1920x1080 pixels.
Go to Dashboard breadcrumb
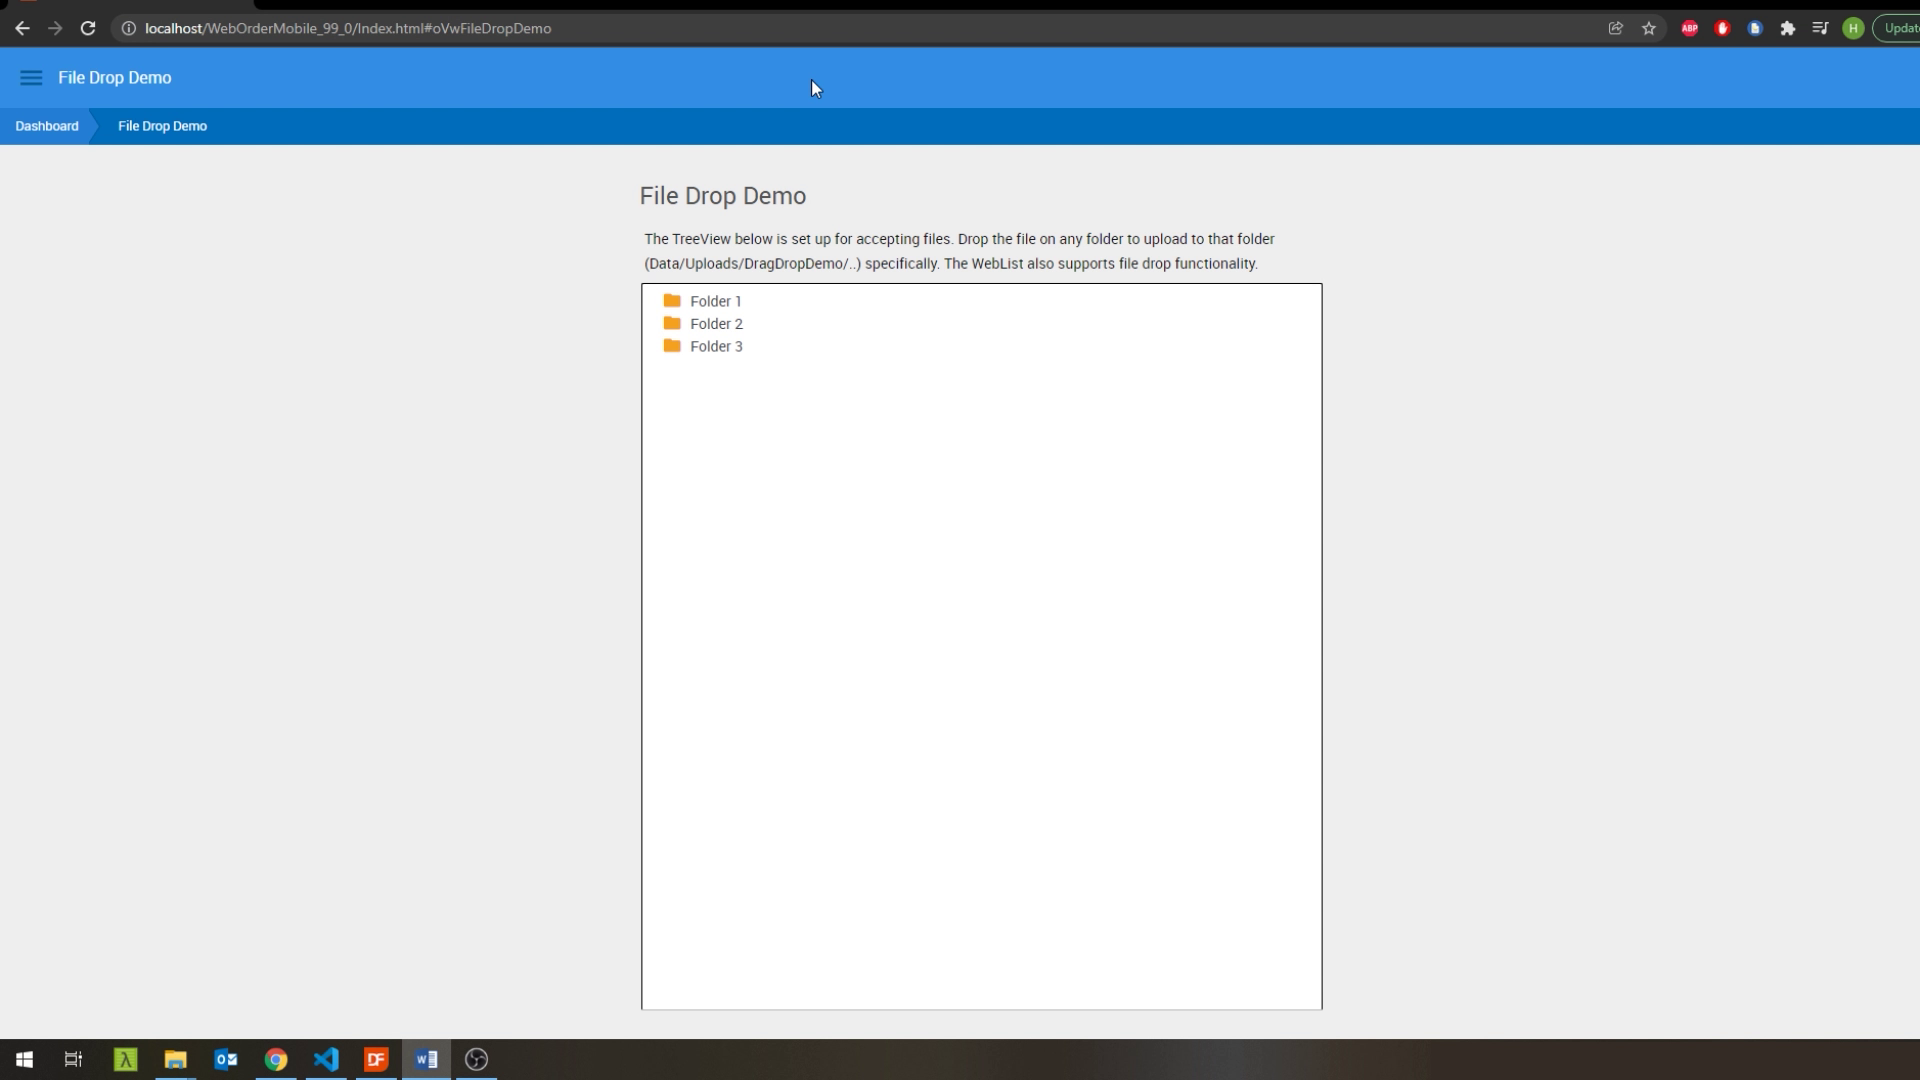47,126
